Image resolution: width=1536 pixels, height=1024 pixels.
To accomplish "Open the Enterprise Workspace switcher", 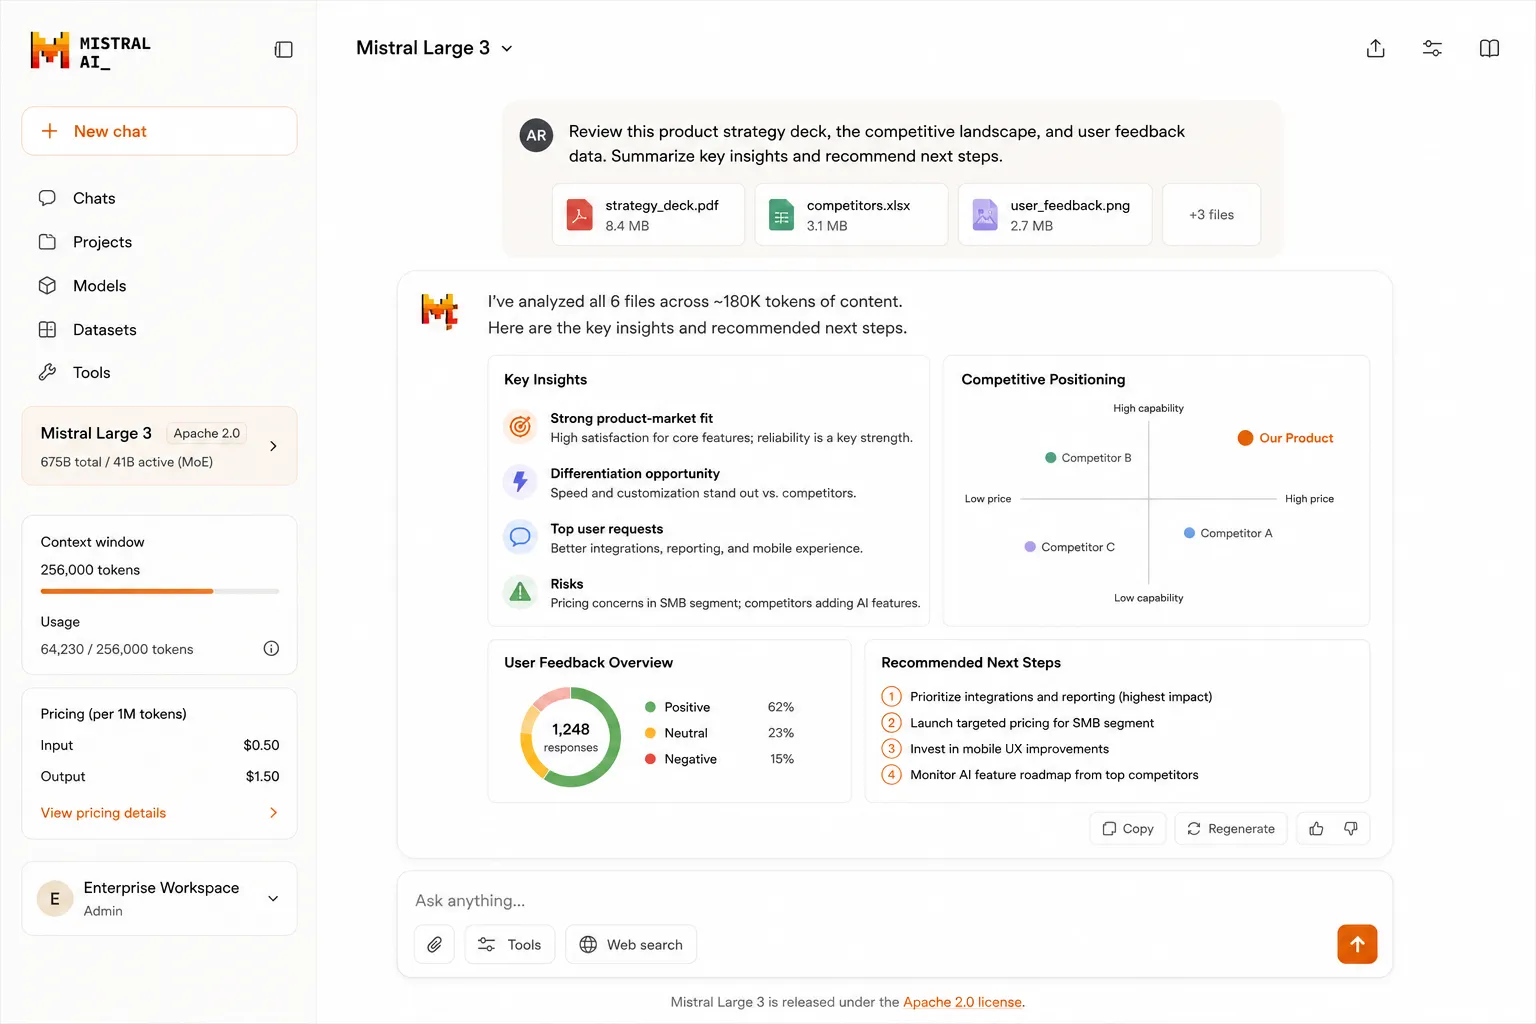I will [x=159, y=898].
